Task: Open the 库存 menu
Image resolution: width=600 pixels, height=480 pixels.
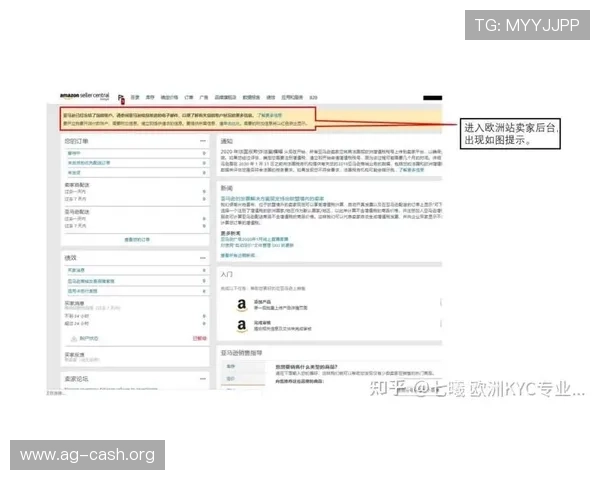Action: coord(150,98)
